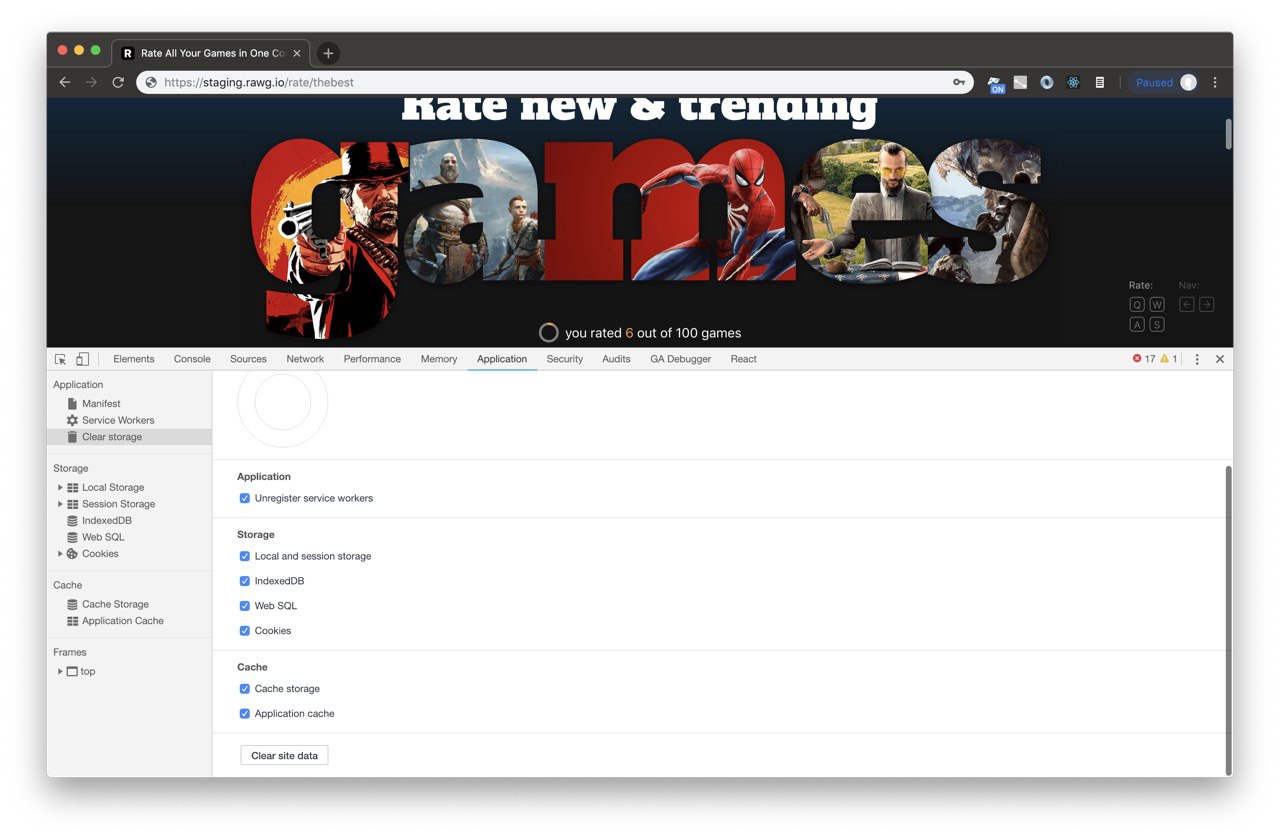Click the red error count icon
Viewport: 1280px width, 839px height.
(1137, 359)
